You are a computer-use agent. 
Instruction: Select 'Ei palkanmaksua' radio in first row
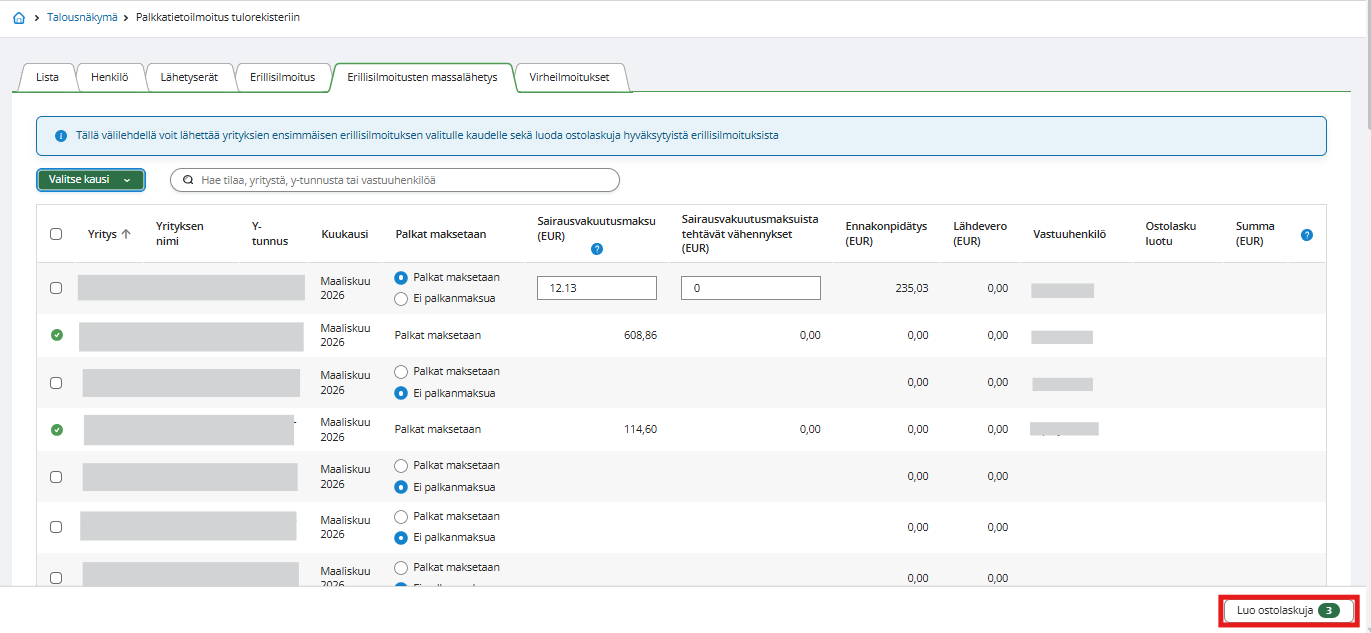pyautogui.click(x=402, y=298)
